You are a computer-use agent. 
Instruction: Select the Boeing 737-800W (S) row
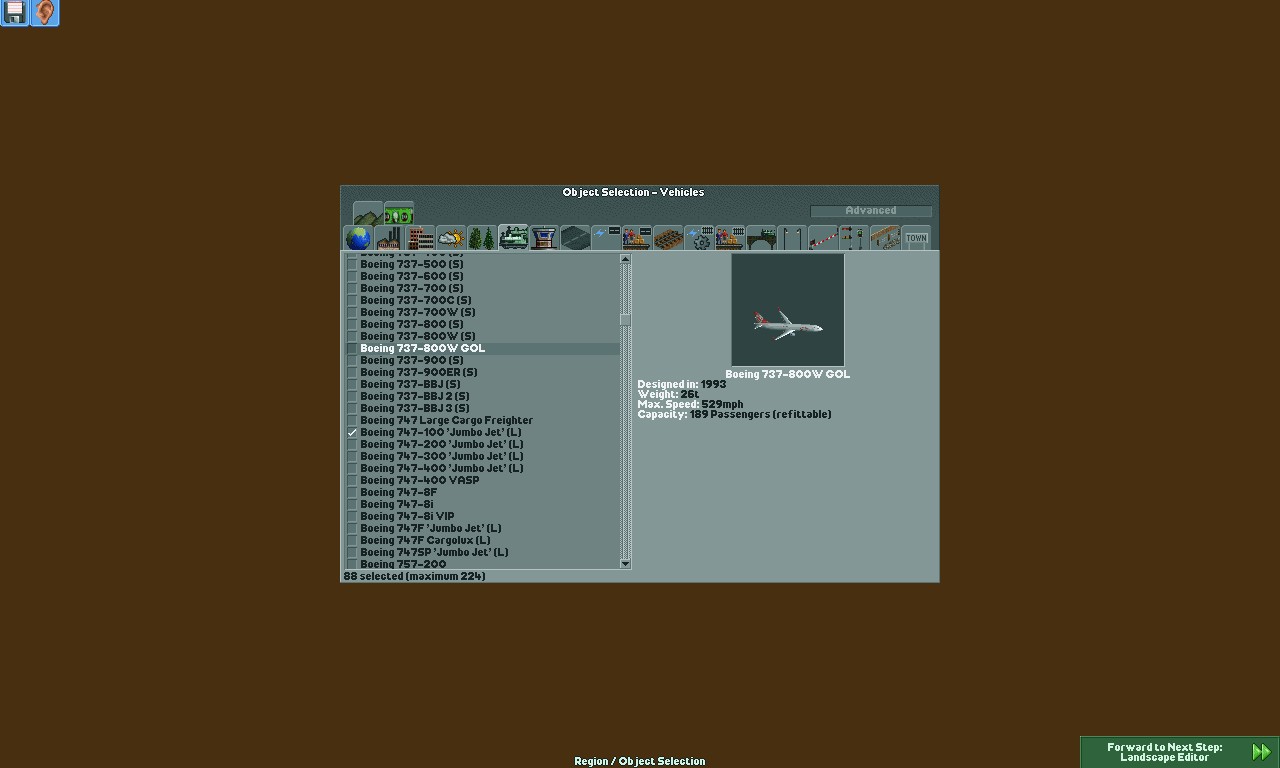482,336
